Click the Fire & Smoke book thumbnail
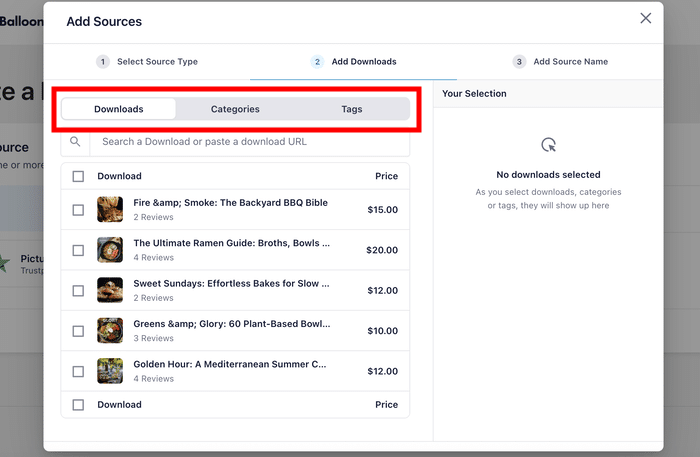700x457 pixels. [110, 209]
